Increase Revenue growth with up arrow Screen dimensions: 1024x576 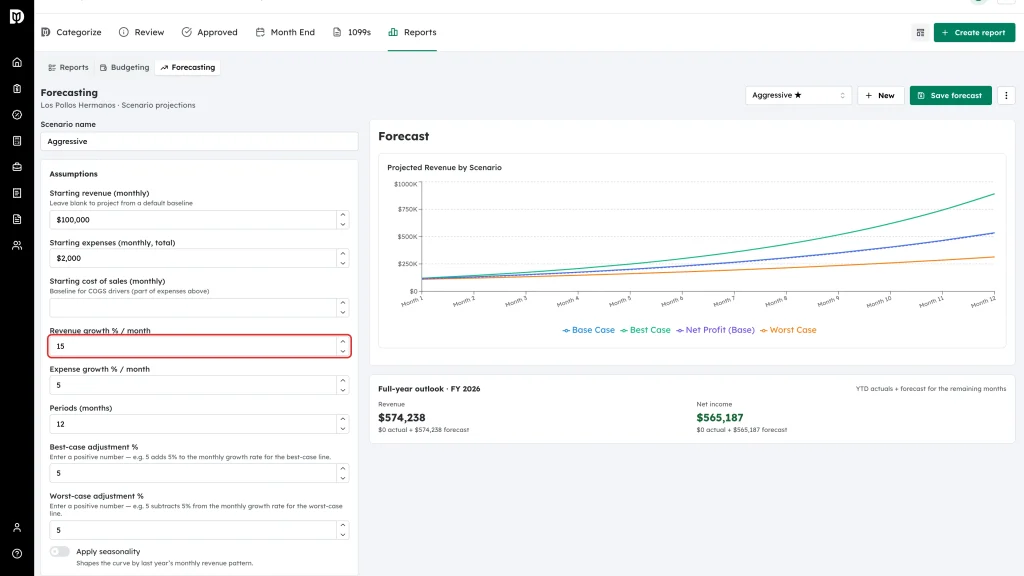coord(343,342)
